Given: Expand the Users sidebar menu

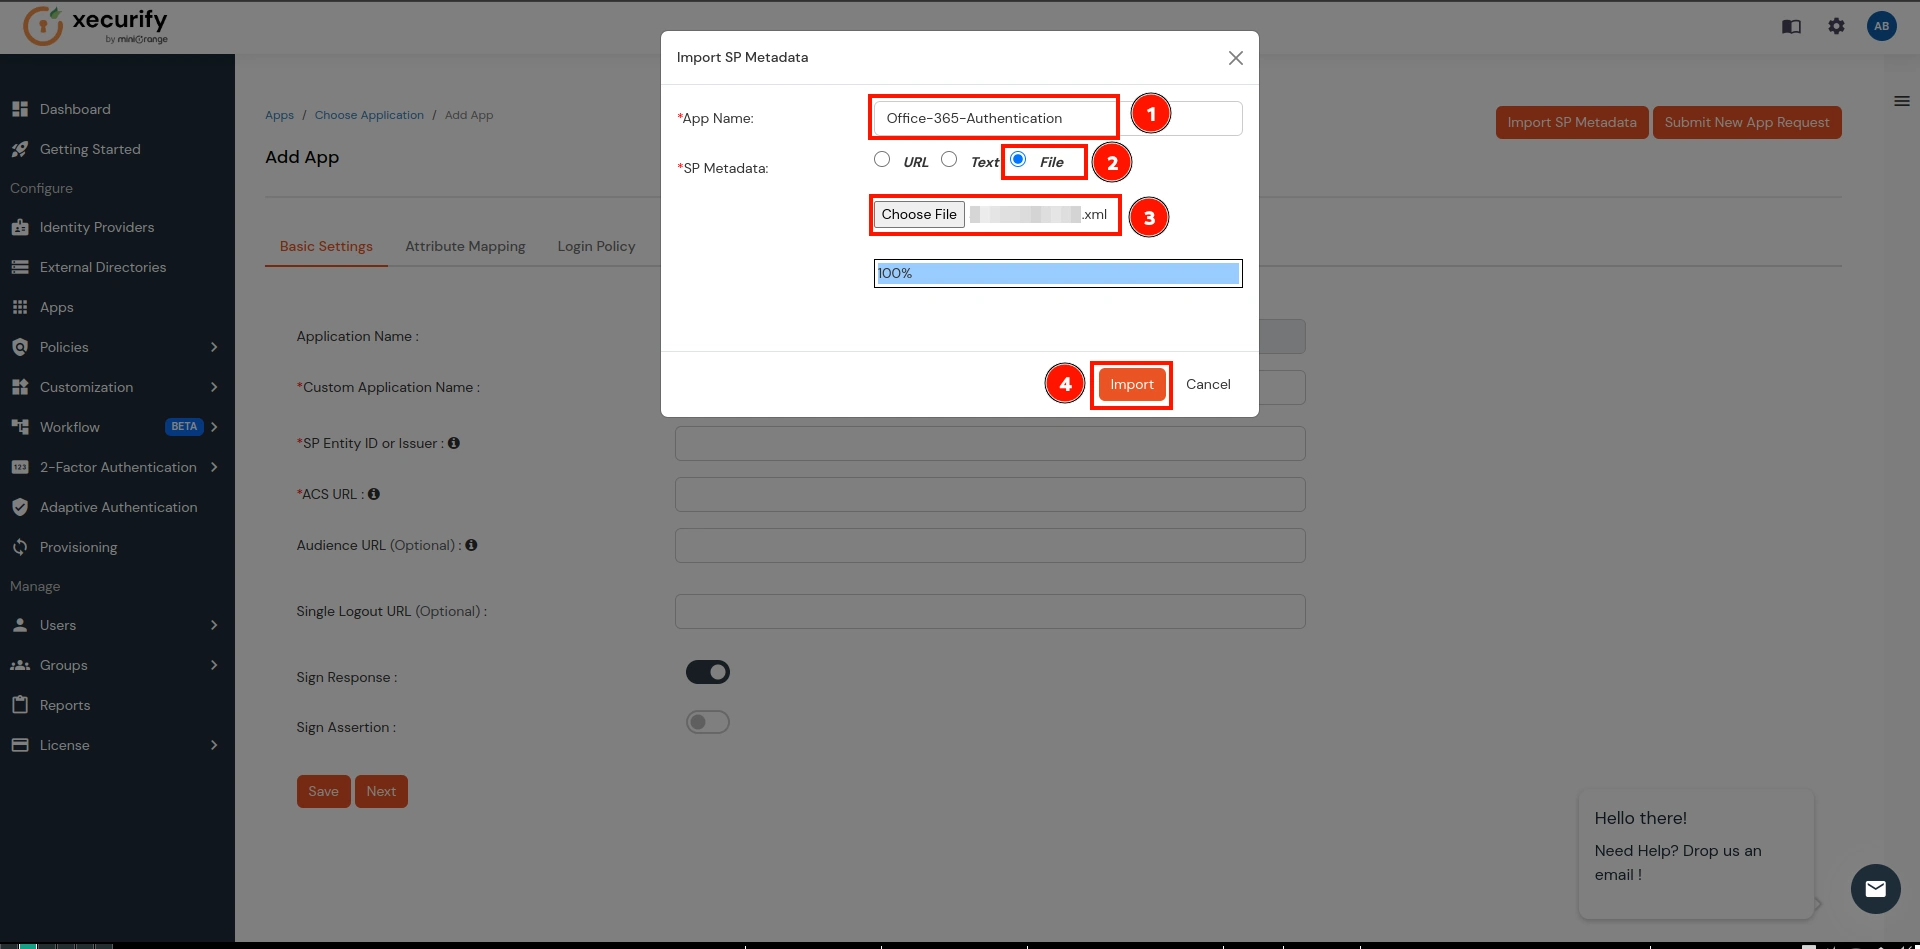Looking at the screenshot, I should pyautogui.click(x=58, y=625).
